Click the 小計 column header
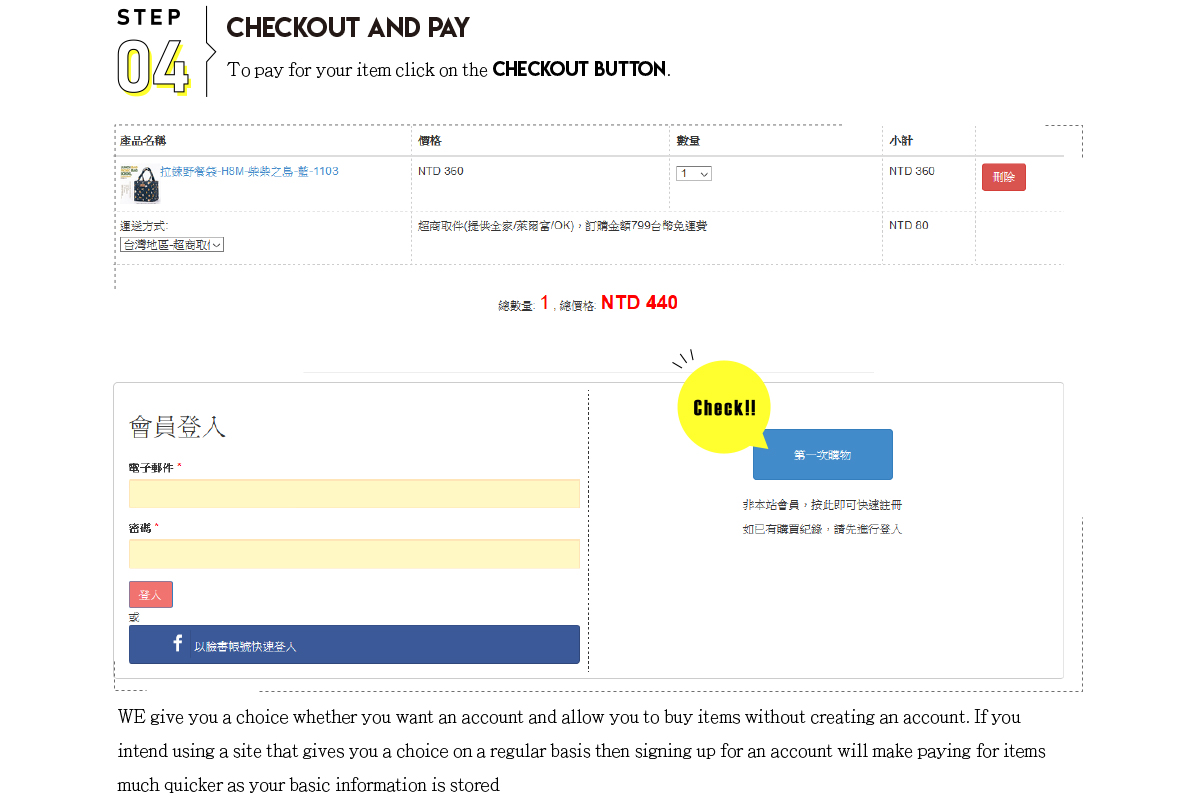Image resolution: width=1200 pixels, height=802 pixels. (x=901, y=141)
